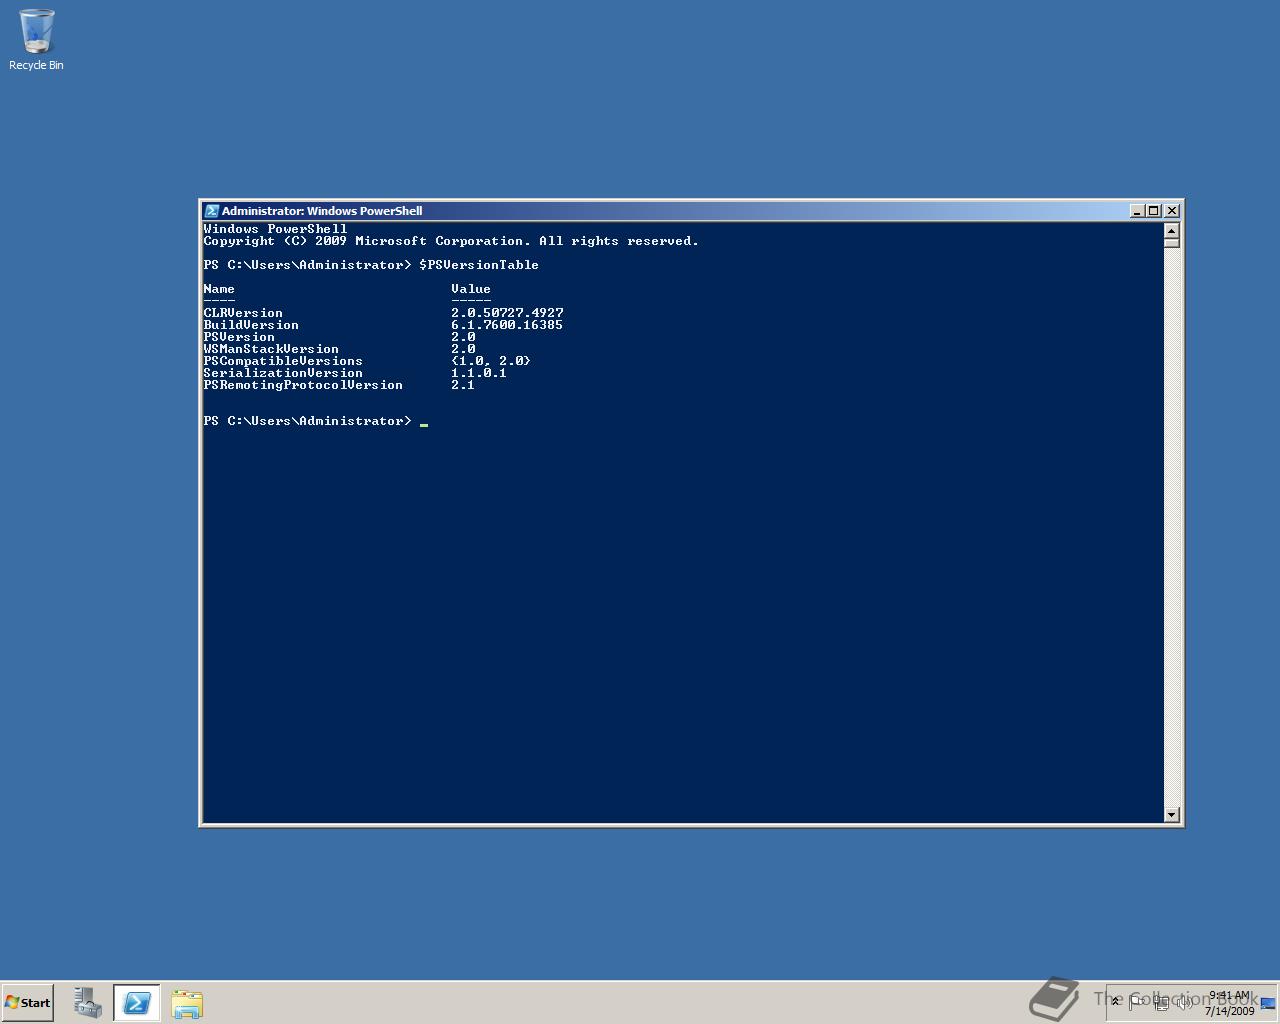Launch Server Manager from the taskbar
Viewport: 1280px width, 1024px height.
[88, 1003]
